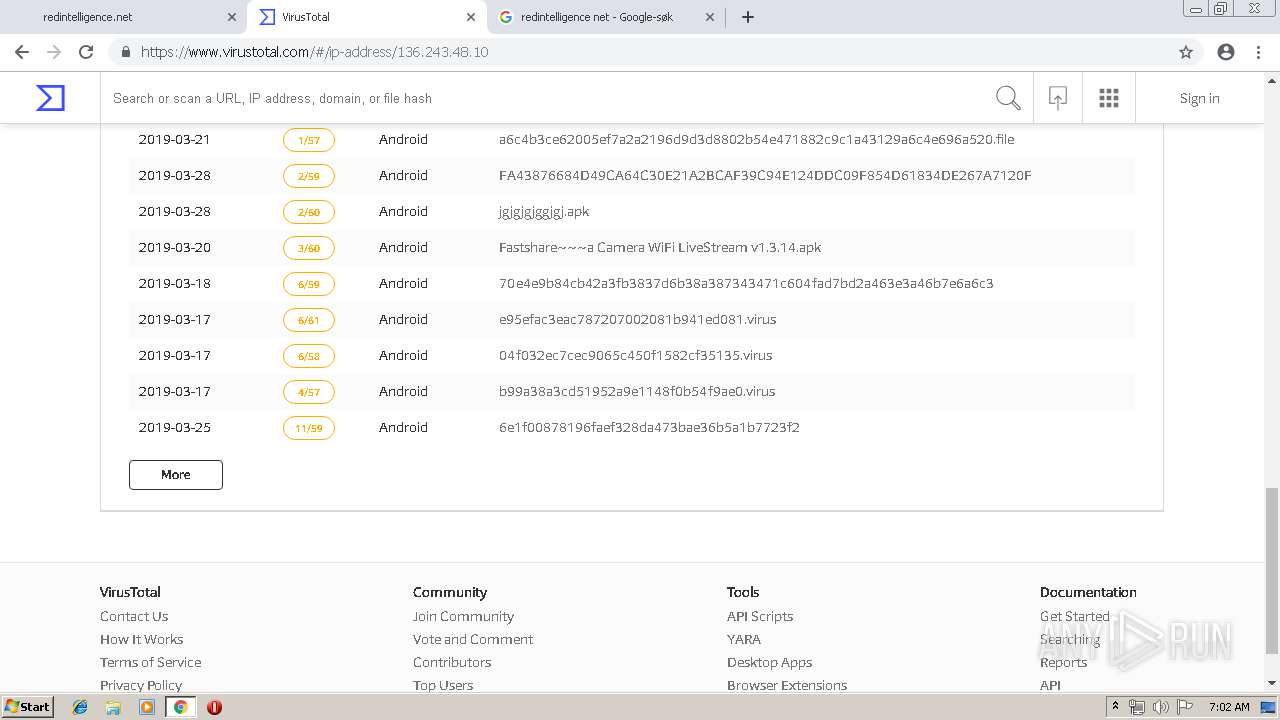This screenshot has height=720, width=1280.
Task: Open the API Scripts link
Action: point(760,616)
